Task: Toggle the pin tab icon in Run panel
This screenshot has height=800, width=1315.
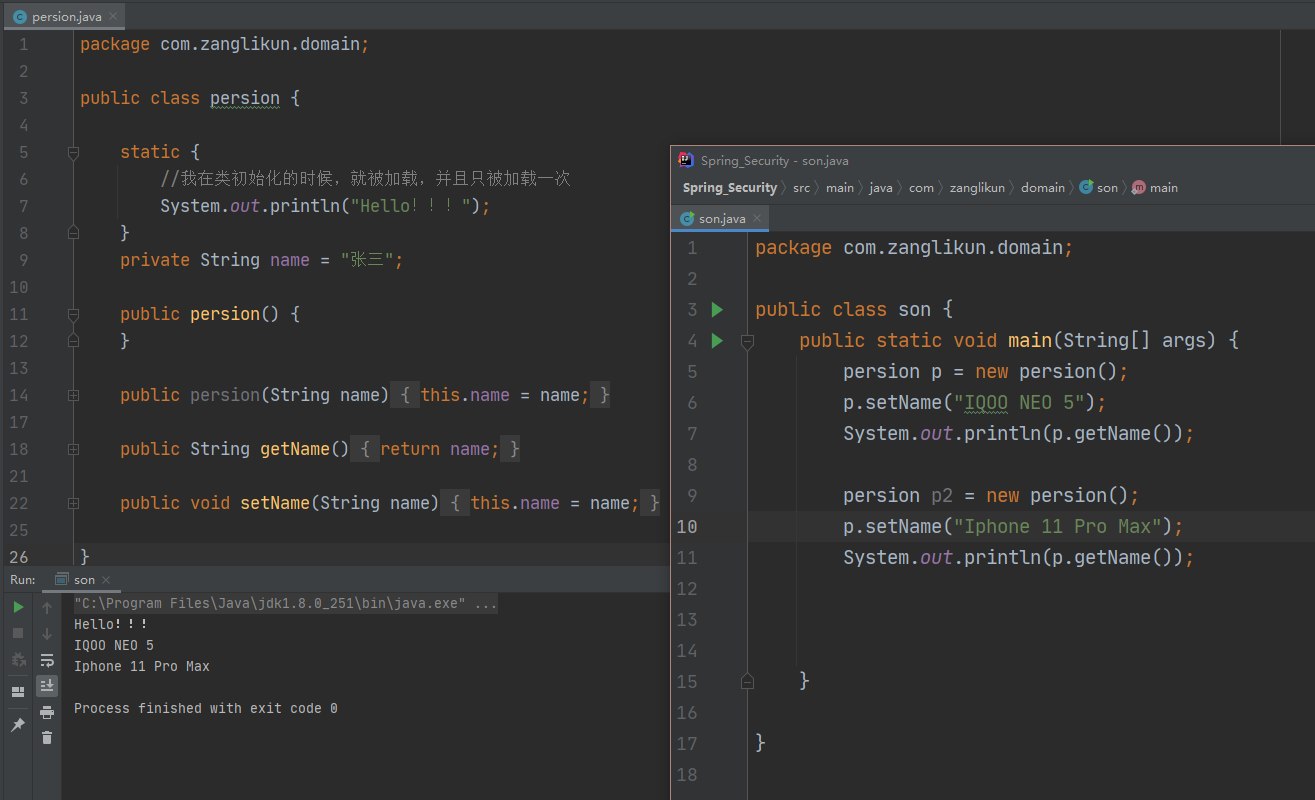Action: pyautogui.click(x=18, y=725)
